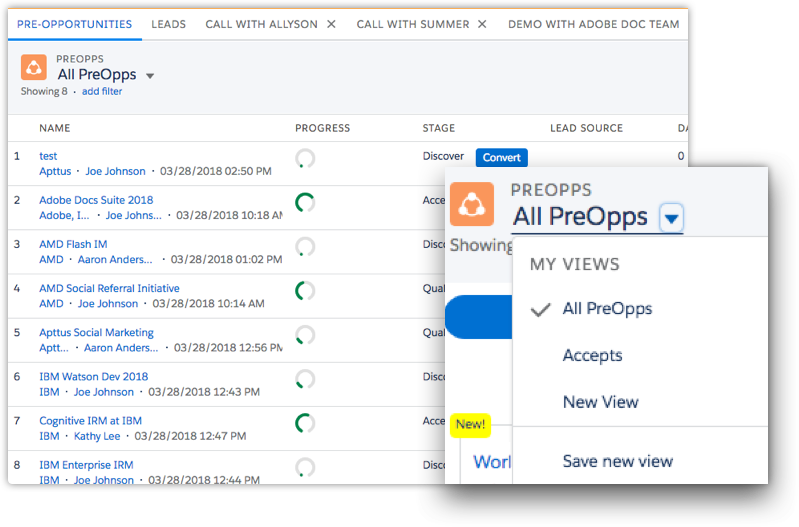Viewport: 799px width, 527px height.
Task: Open AMD Social Referral Initiative record
Action: (x=110, y=288)
